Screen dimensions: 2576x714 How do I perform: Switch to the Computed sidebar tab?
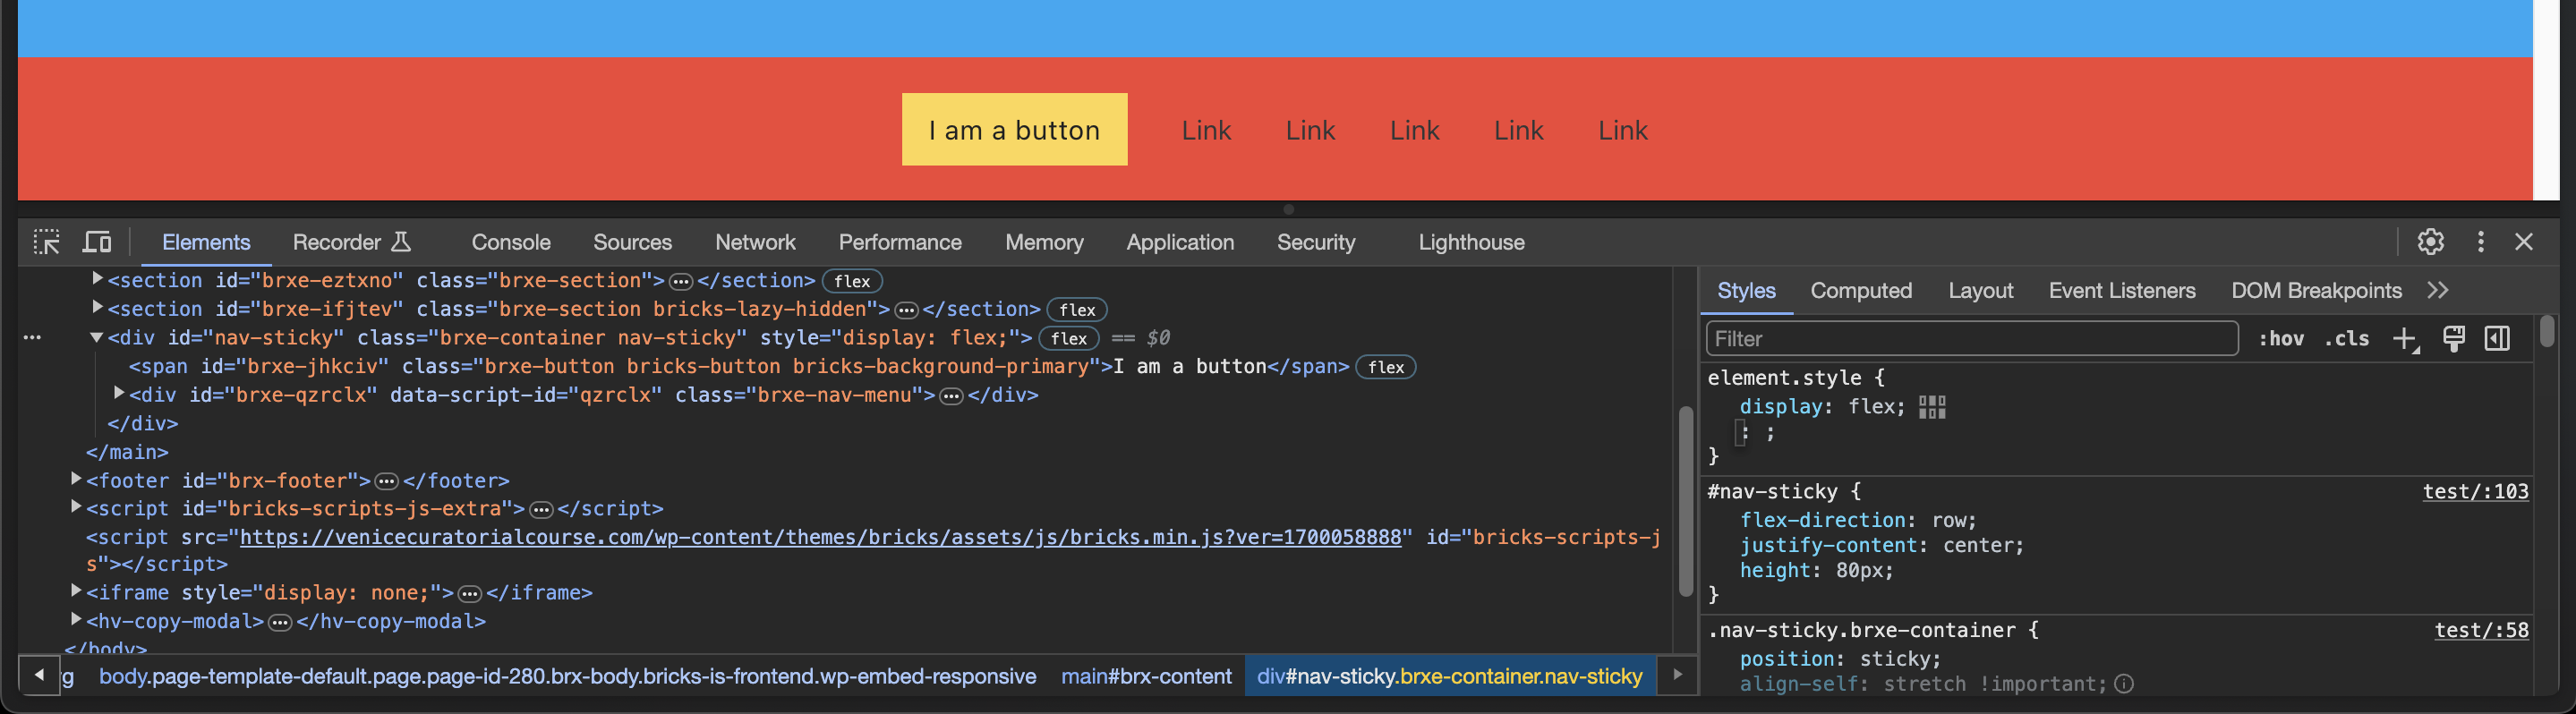(x=1861, y=290)
